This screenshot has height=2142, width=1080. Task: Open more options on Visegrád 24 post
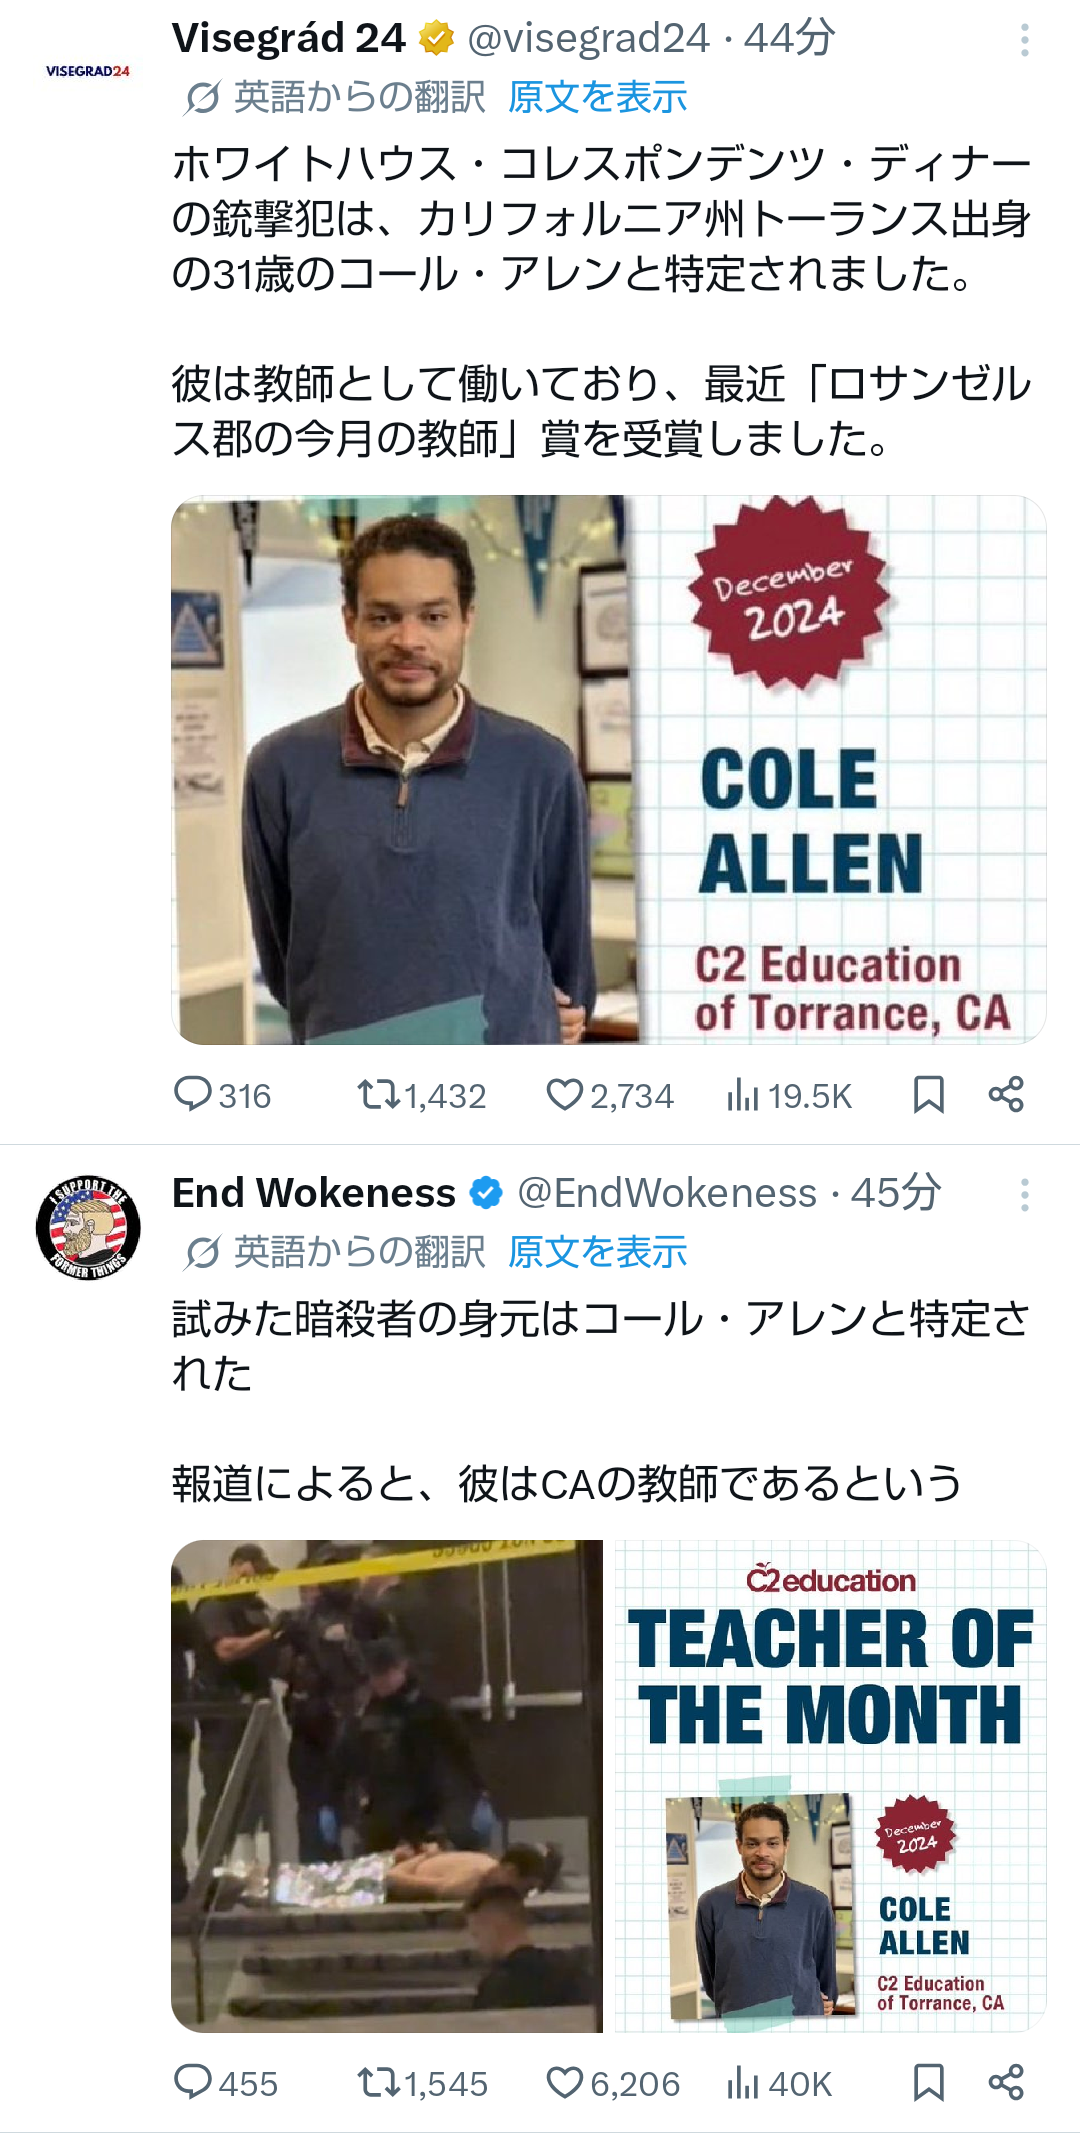tap(1024, 40)
